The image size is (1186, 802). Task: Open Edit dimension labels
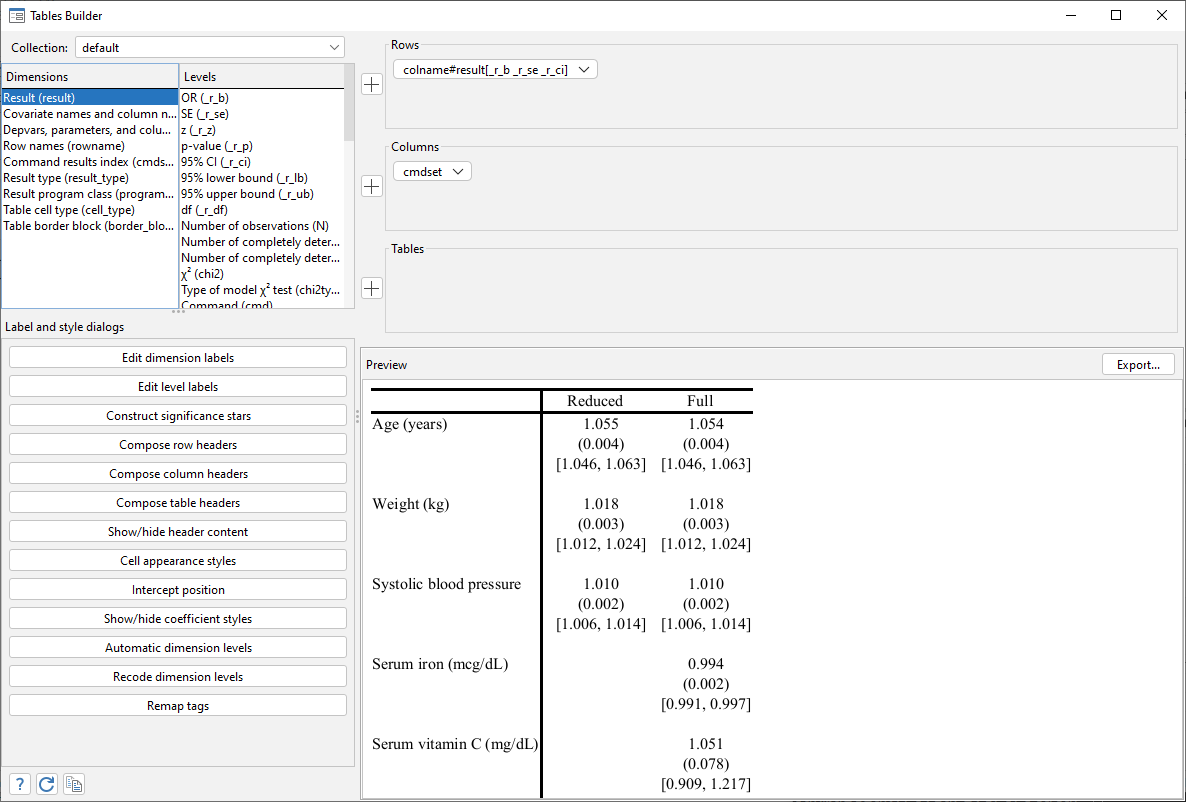point(177,357)
